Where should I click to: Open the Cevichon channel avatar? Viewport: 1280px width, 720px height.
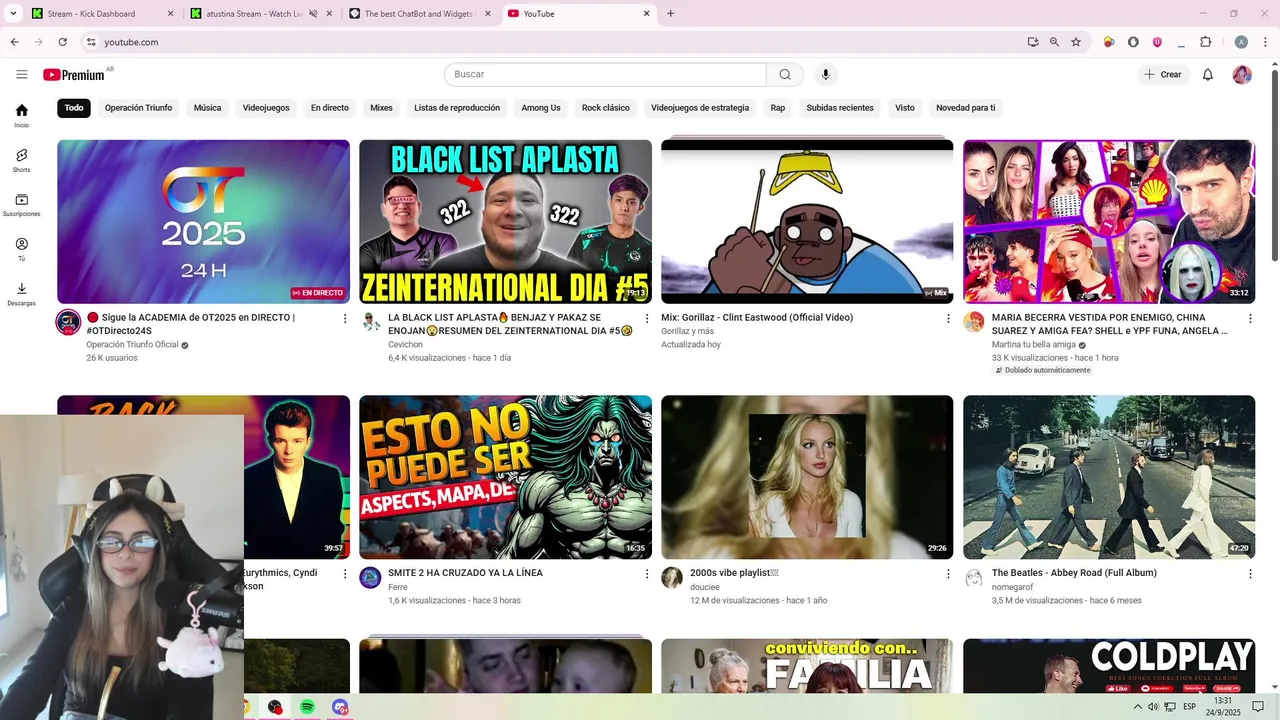[371, 322]
